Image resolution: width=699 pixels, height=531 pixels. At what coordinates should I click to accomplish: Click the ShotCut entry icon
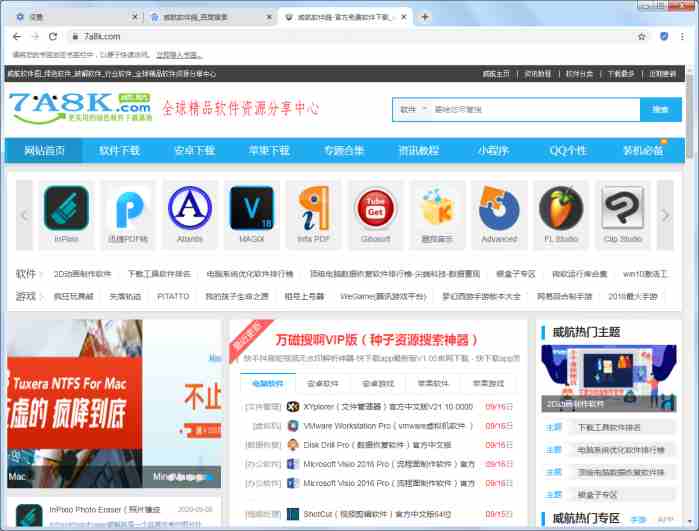click(293, 514)
